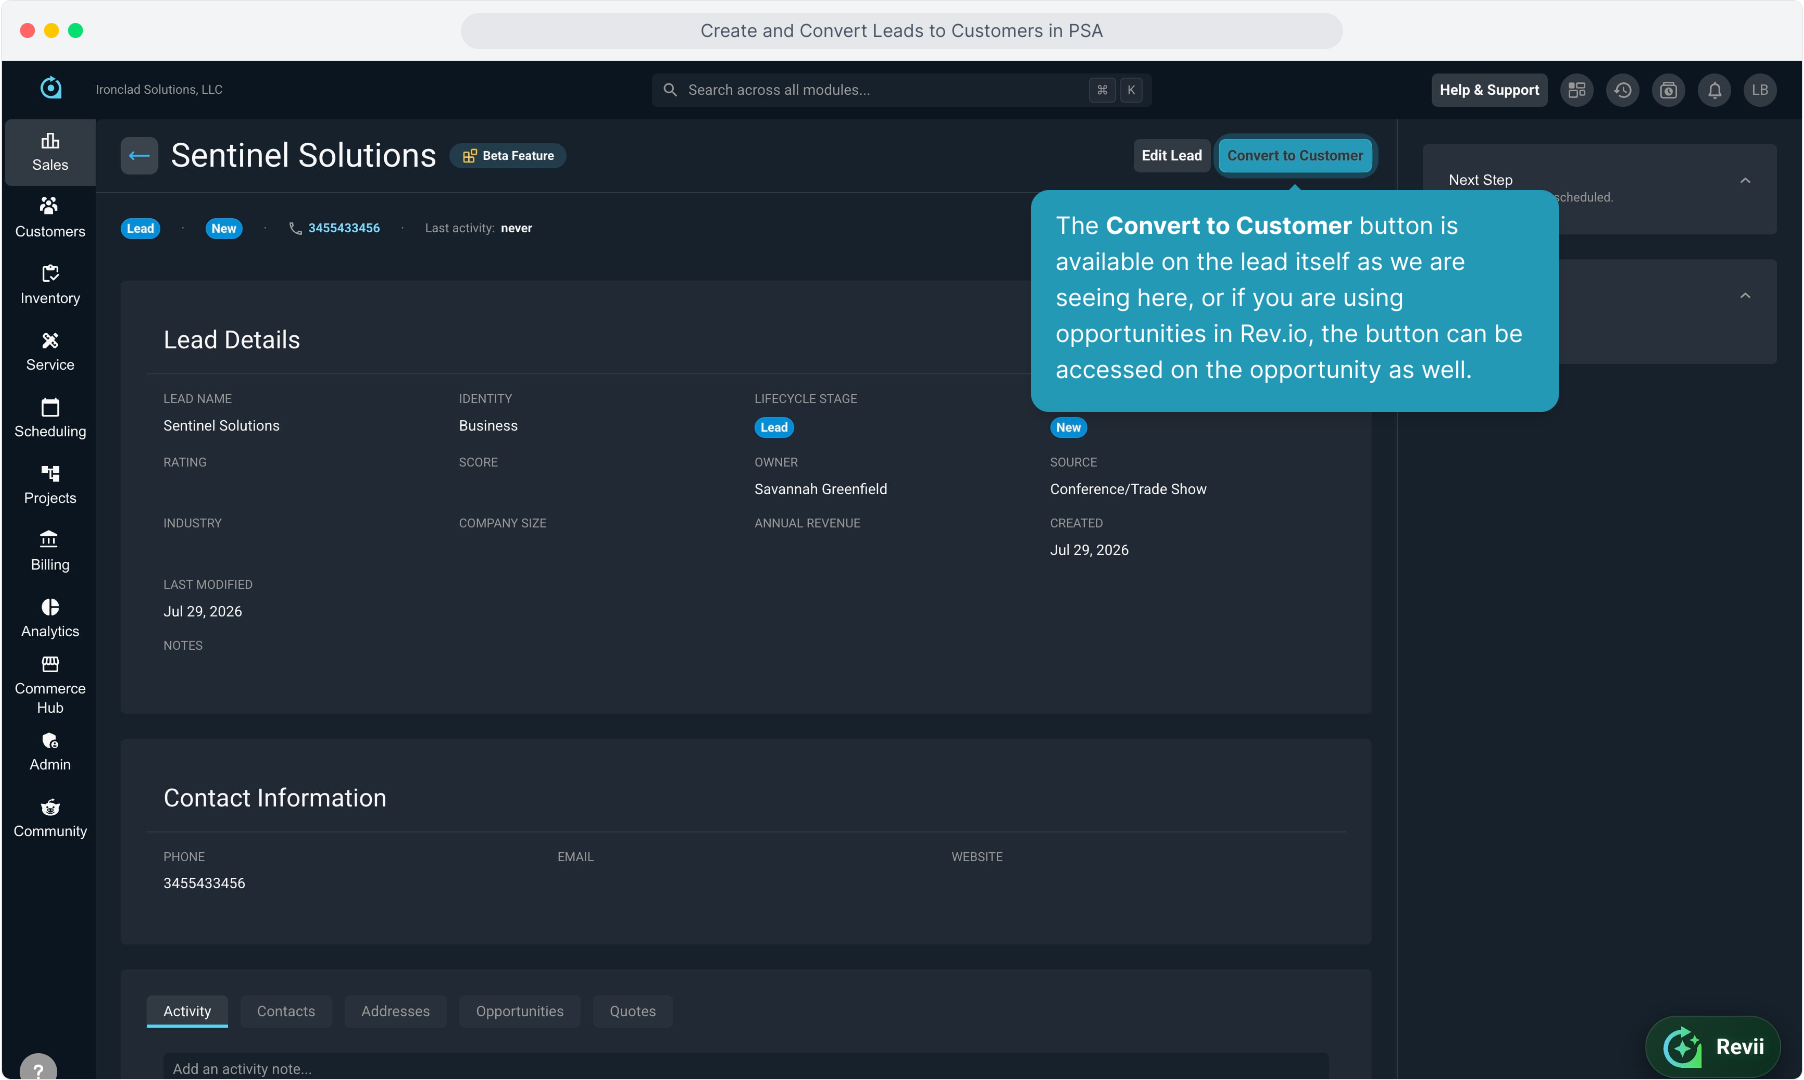Click the New status badge under title
Image resolution: width=1804 pixels, height=1080 pixels.
[224, 229]
